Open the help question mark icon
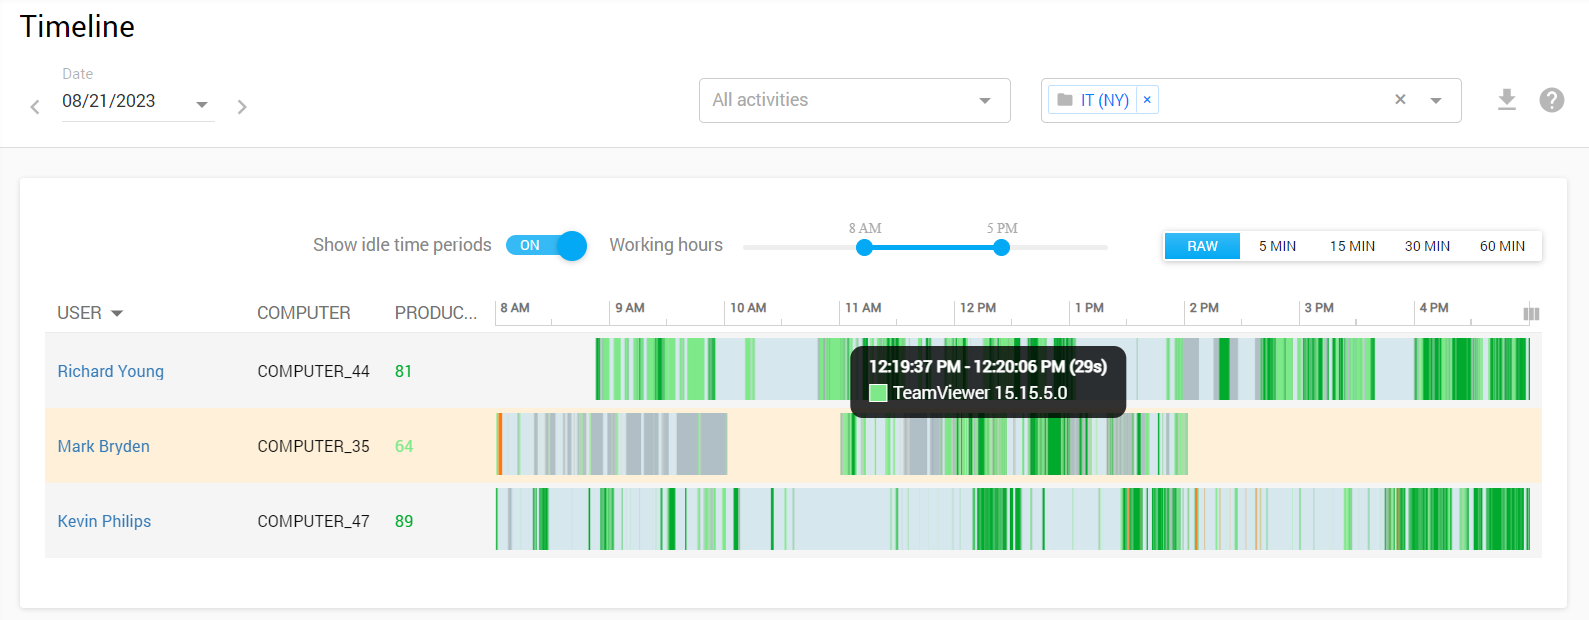This screenshot has width=1589, height=620. click(x=1551, y=100)
